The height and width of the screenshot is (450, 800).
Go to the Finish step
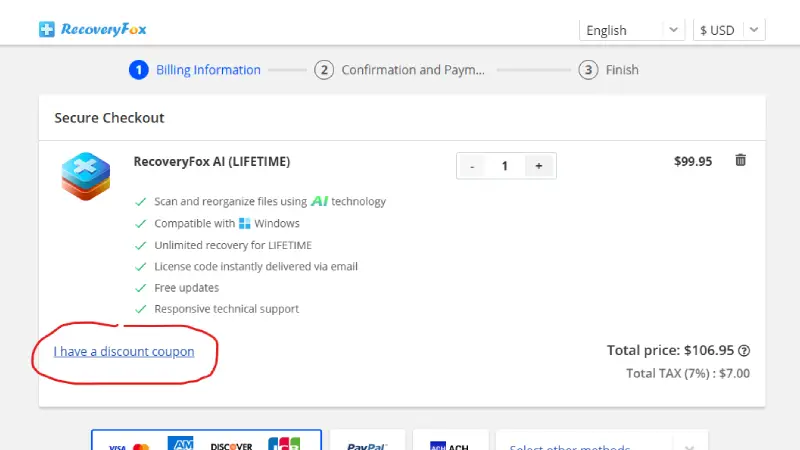pyautogui.click(x=621, y=70)
